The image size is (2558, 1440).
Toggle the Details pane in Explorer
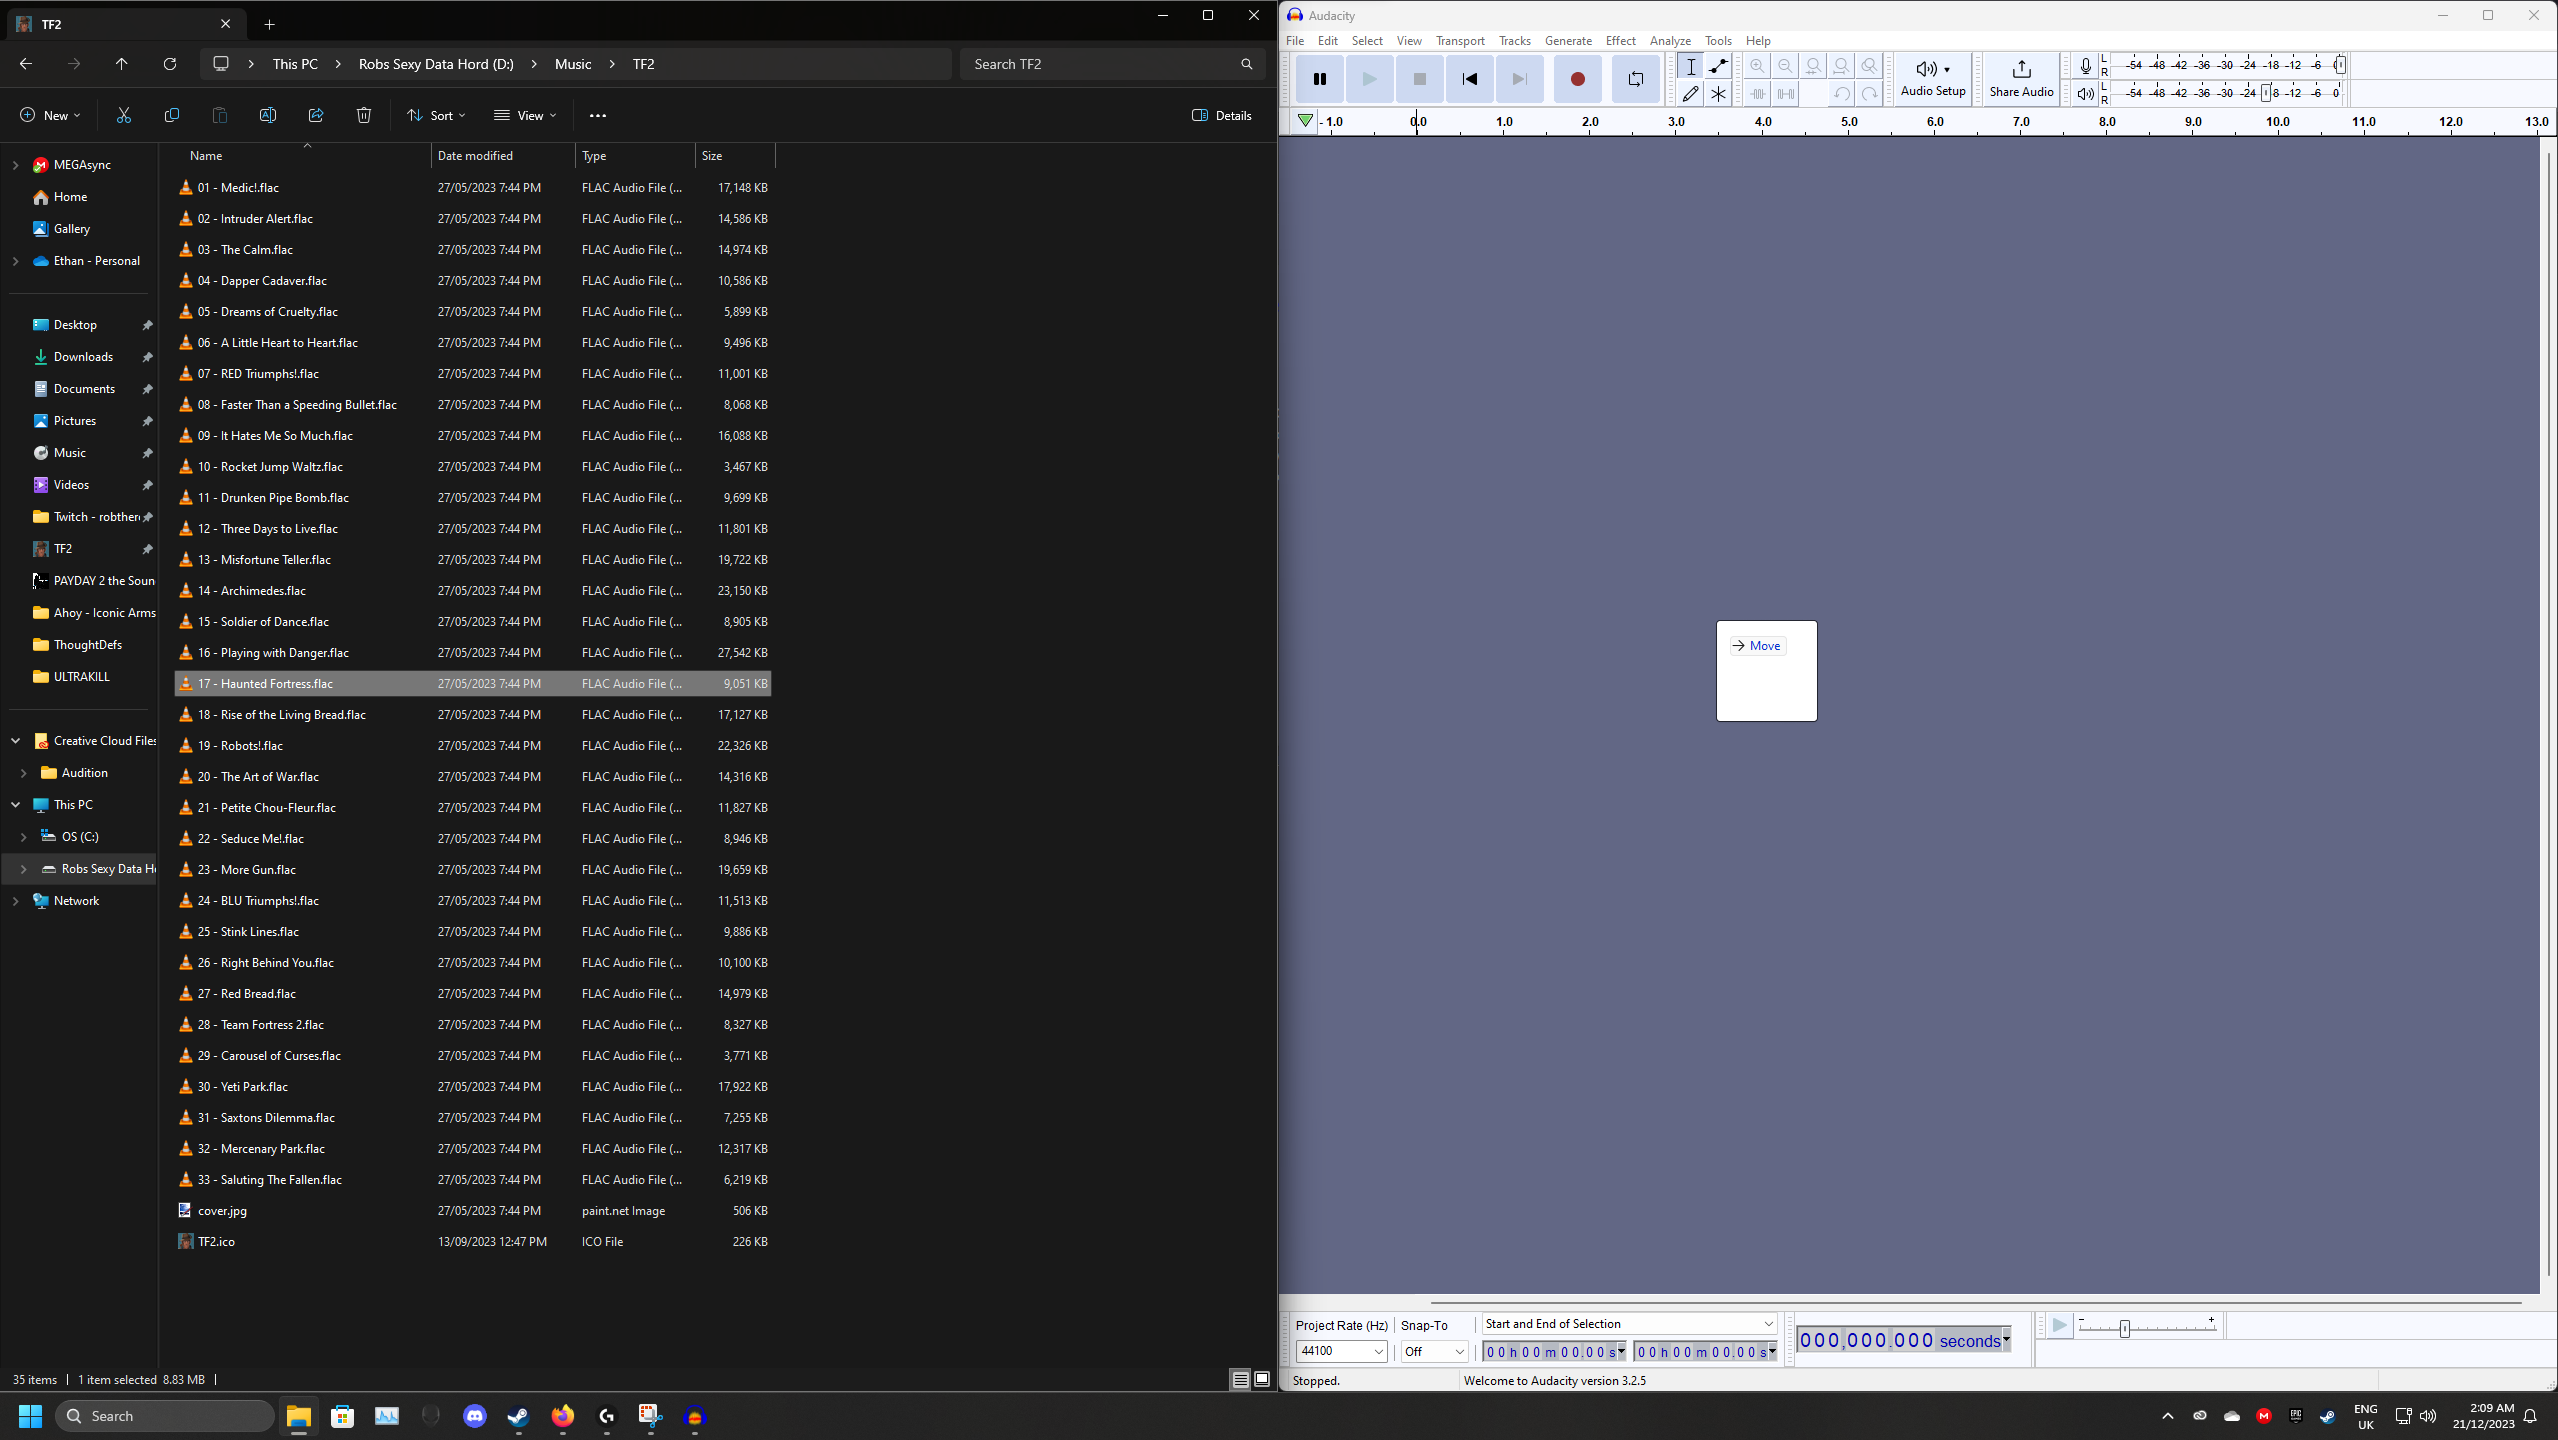pyautogui.click(x=1222, y=115)
